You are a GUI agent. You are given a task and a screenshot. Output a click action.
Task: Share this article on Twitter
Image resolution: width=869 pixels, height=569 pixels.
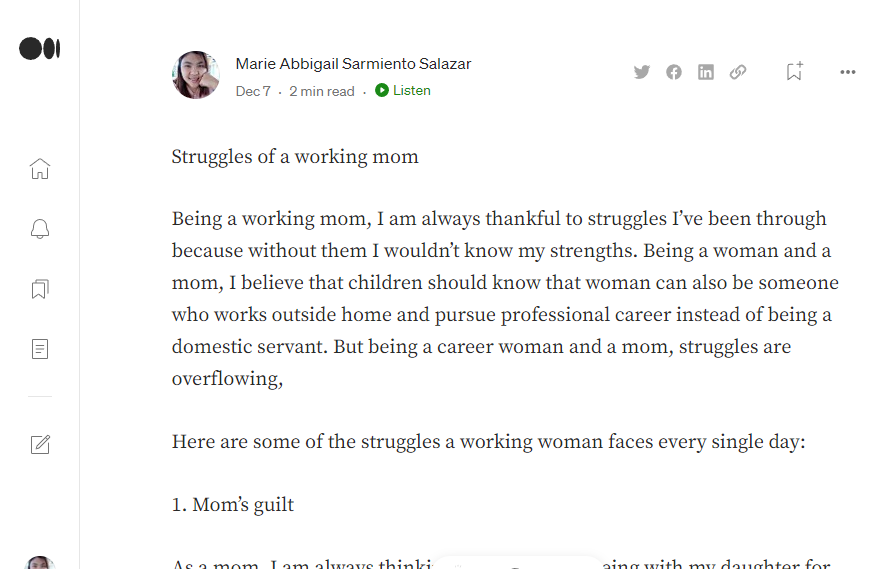tap(642, 72)
